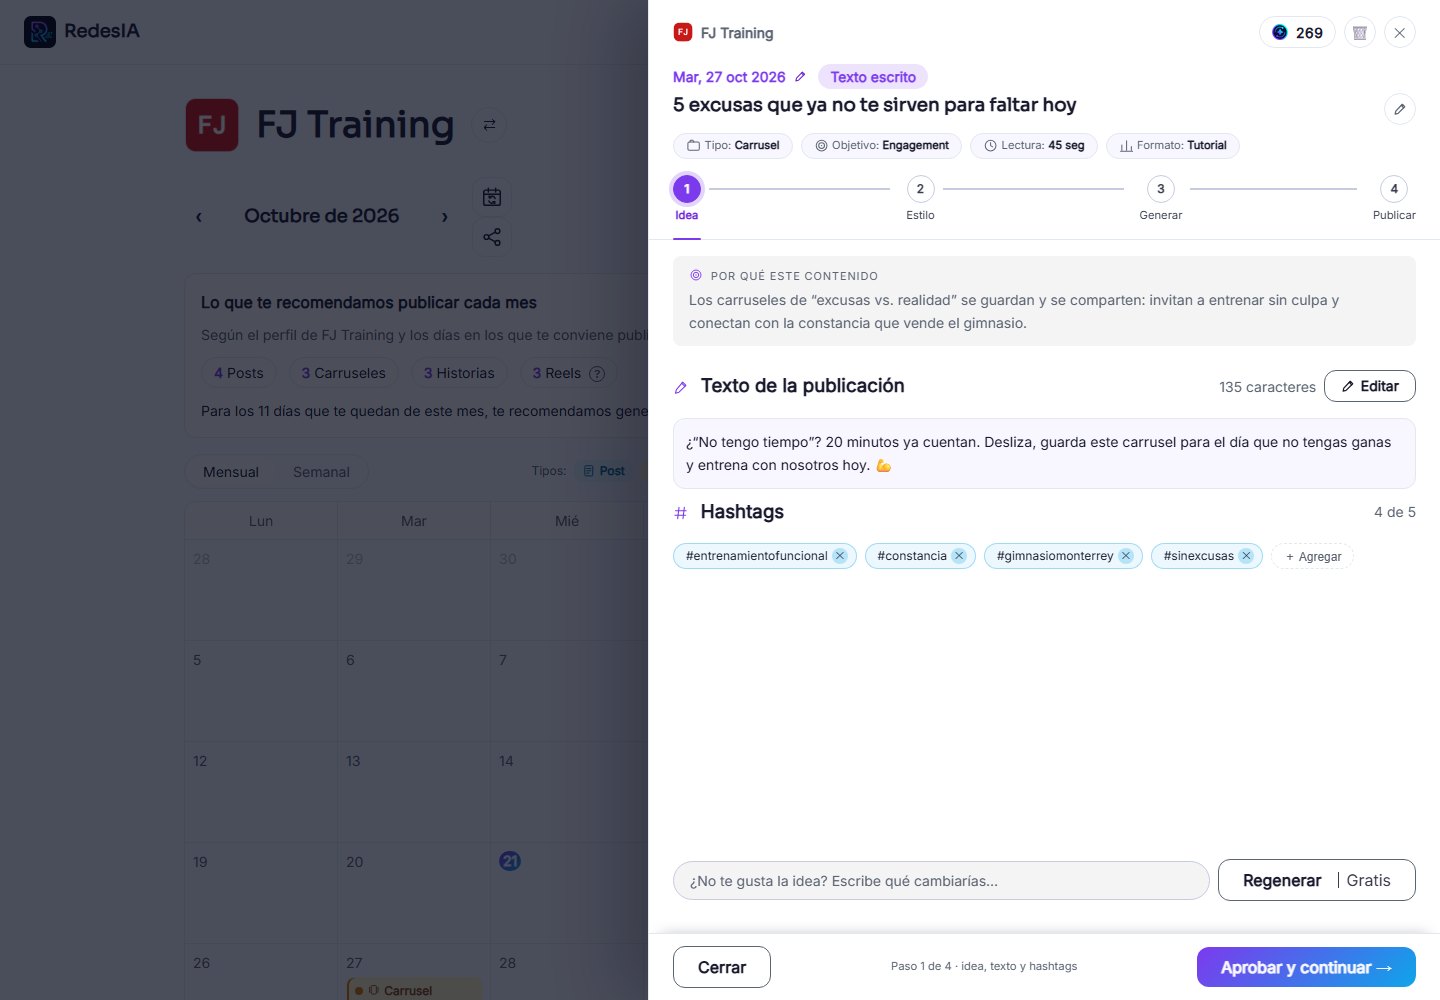Image resolution: width=1440 pixels, height=1000 pixels.
Task: Click Regenerar Gratis button
Action: coord(1317,880)
